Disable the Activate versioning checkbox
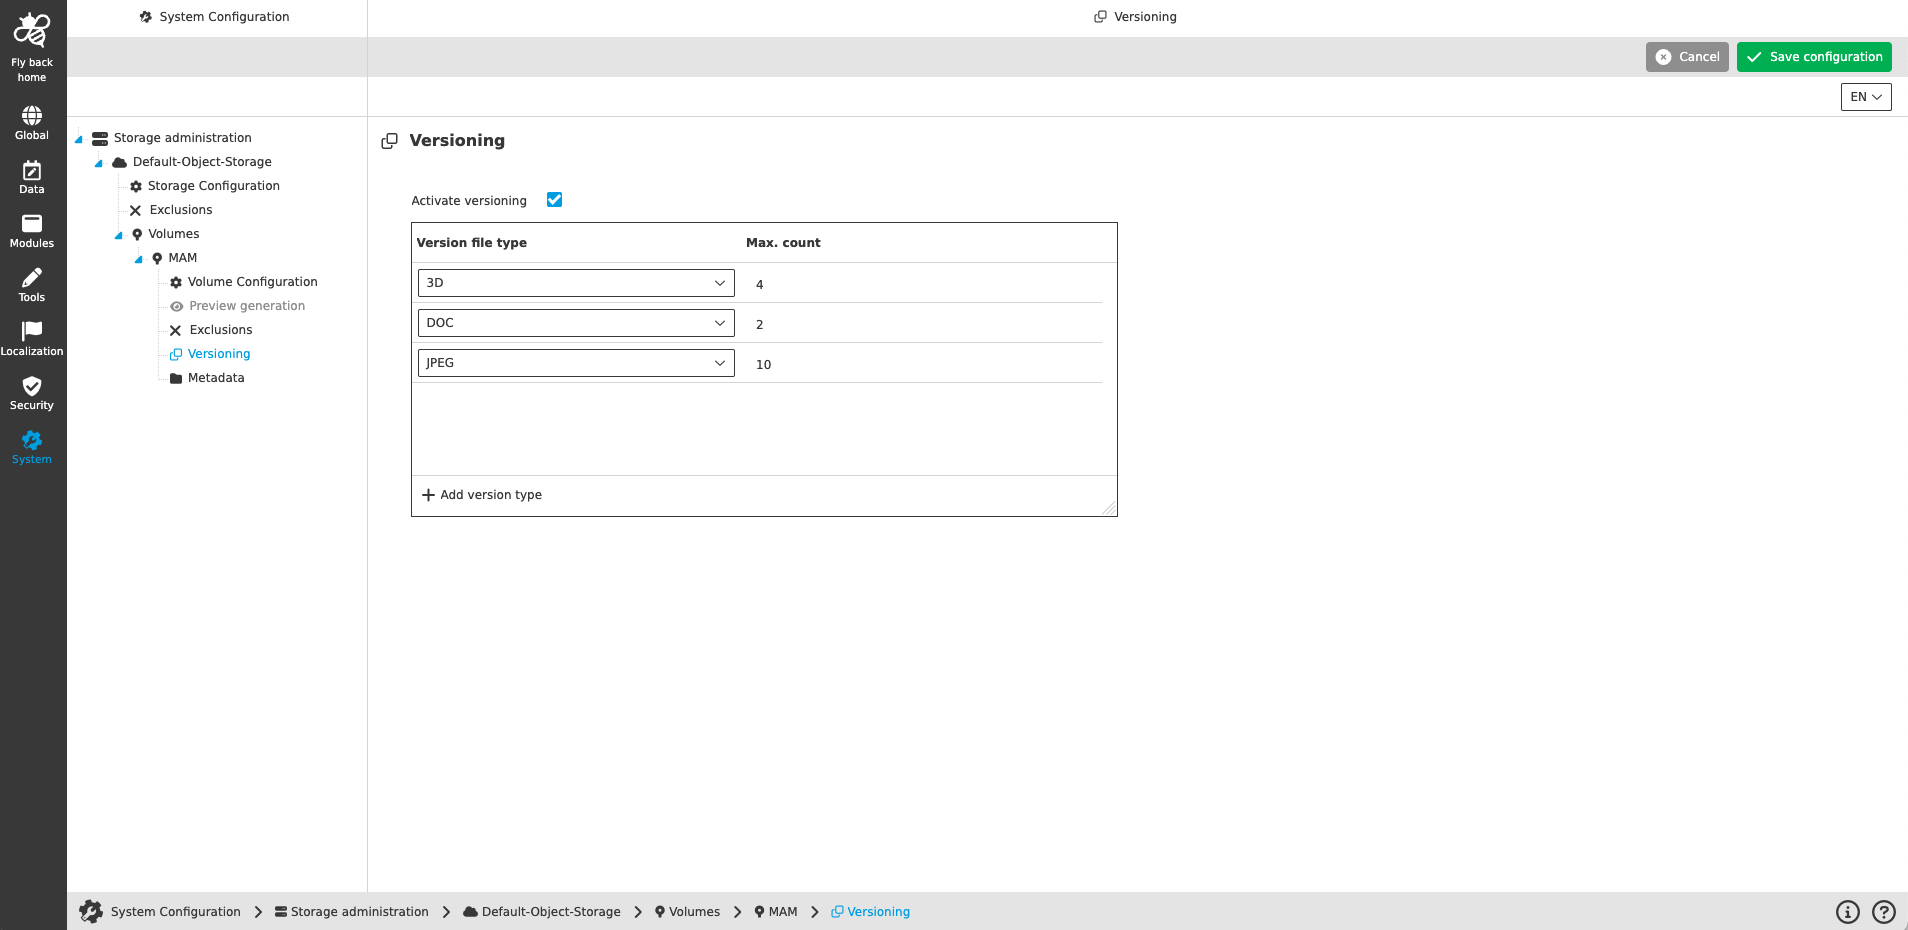The image size is (1908, 930). click(554, 199)
